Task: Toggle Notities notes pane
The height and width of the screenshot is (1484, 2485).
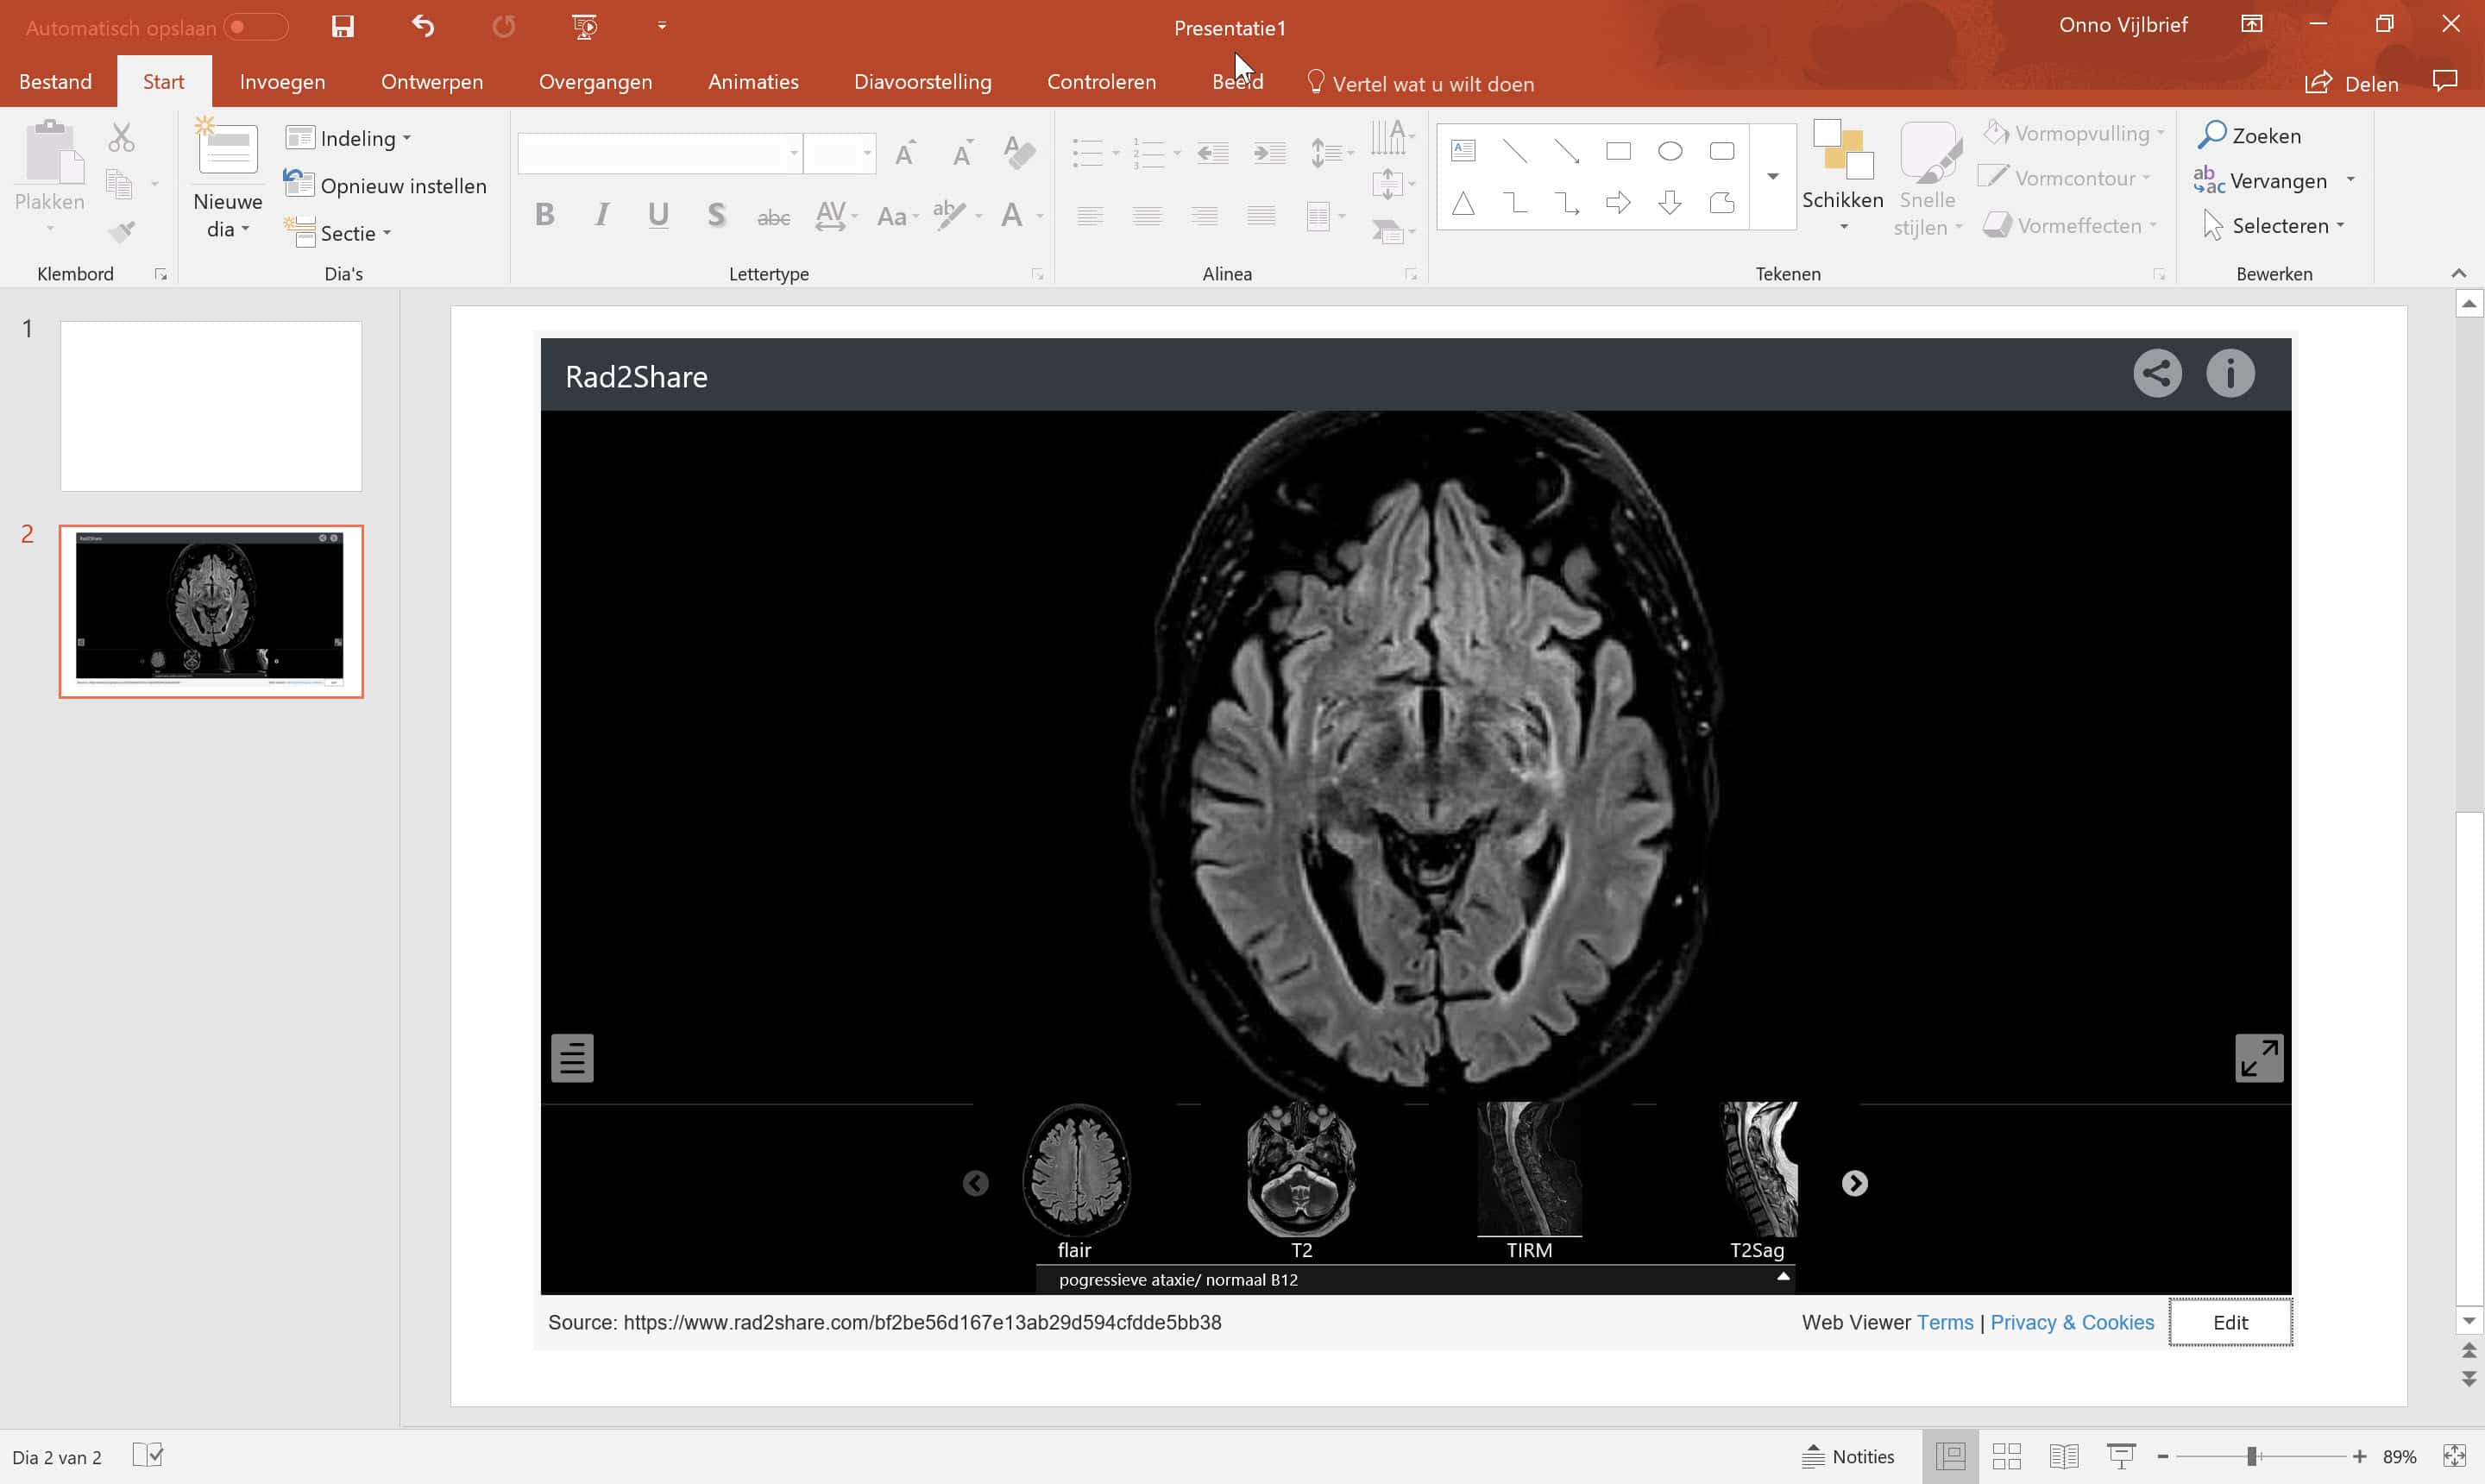Action: (x=1848, y=1456)
